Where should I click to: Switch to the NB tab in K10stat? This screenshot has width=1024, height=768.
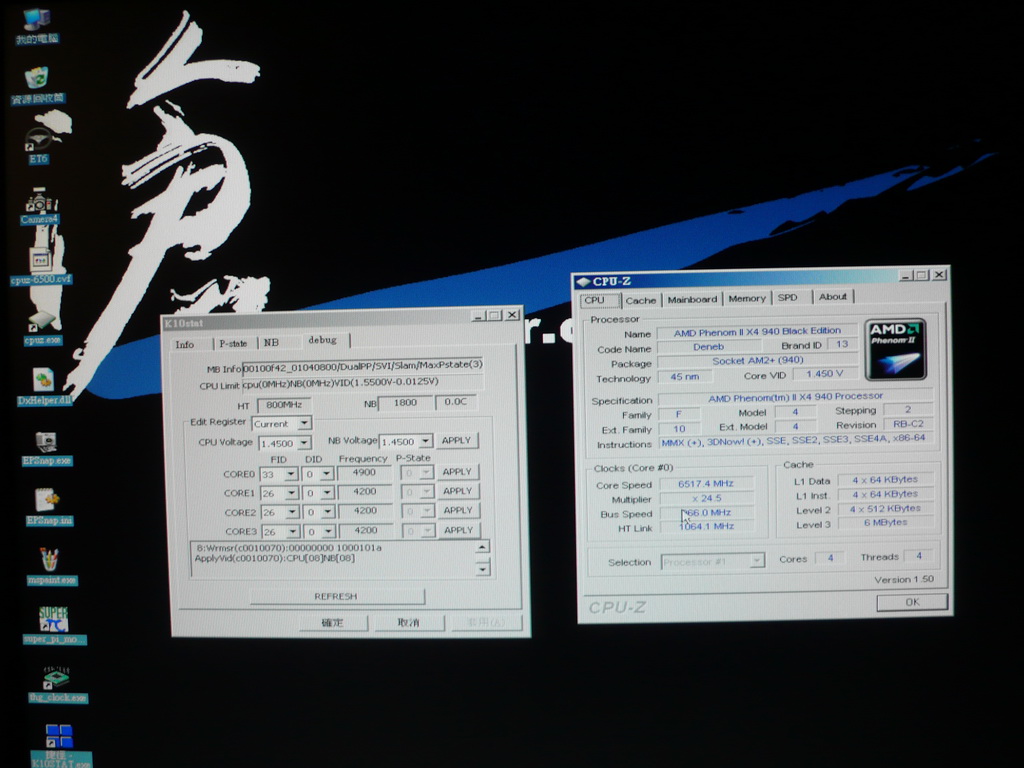[271, 342]
